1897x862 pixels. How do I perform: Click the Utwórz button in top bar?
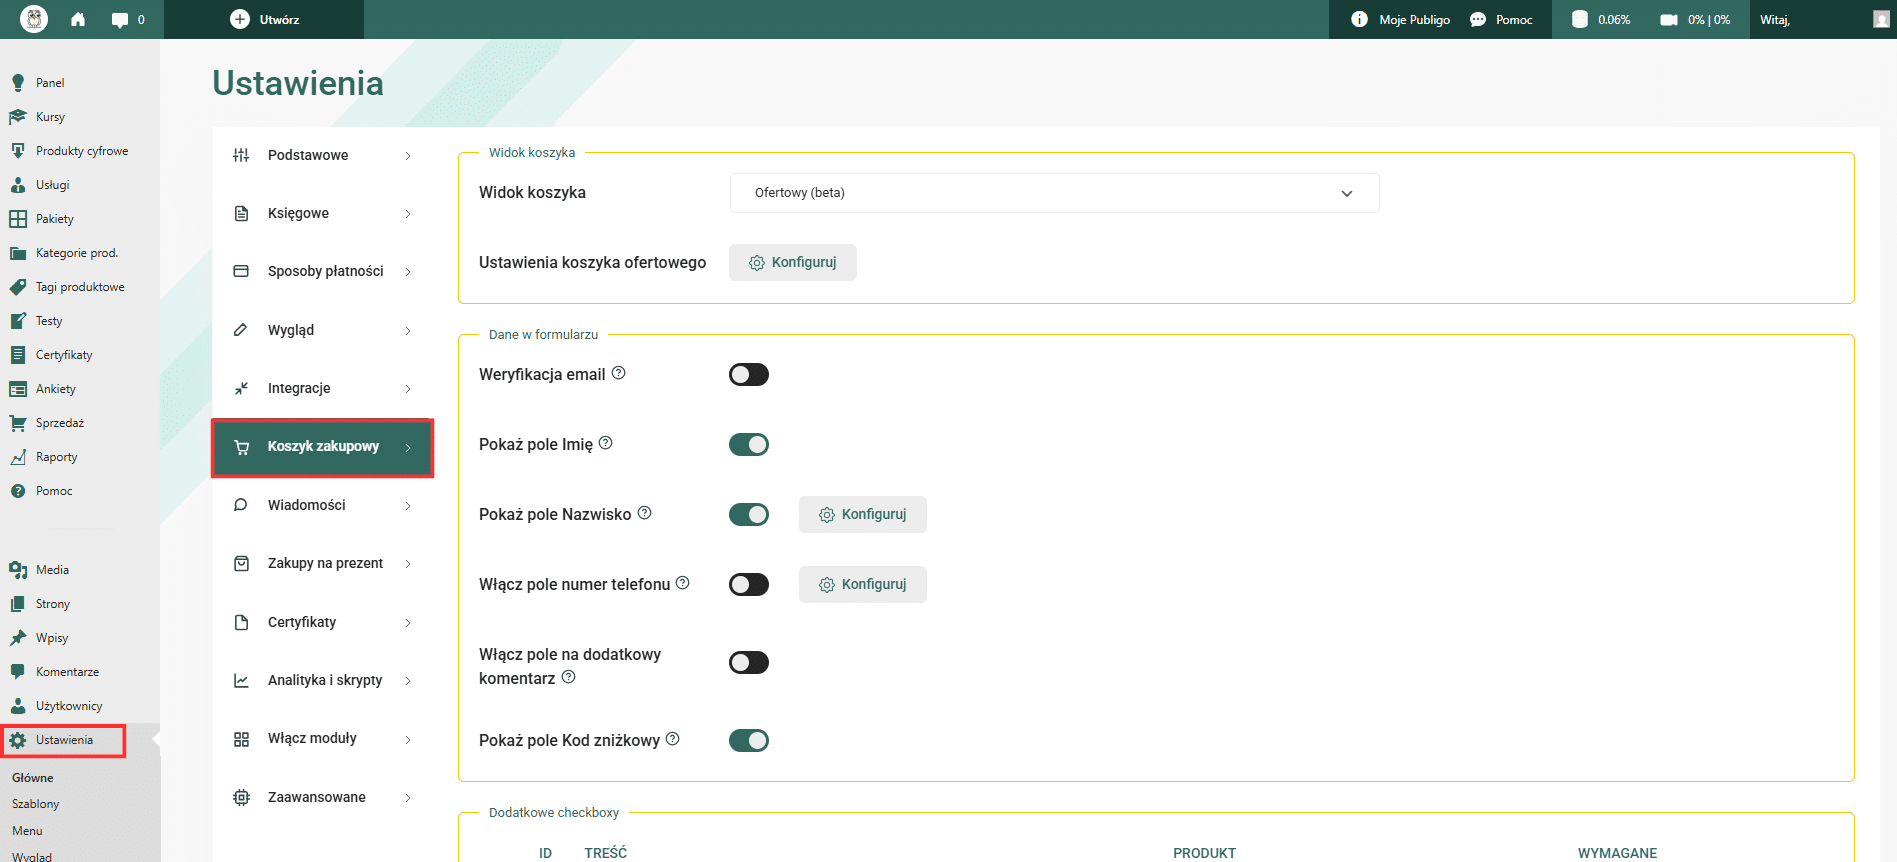[x=264, y=19]
